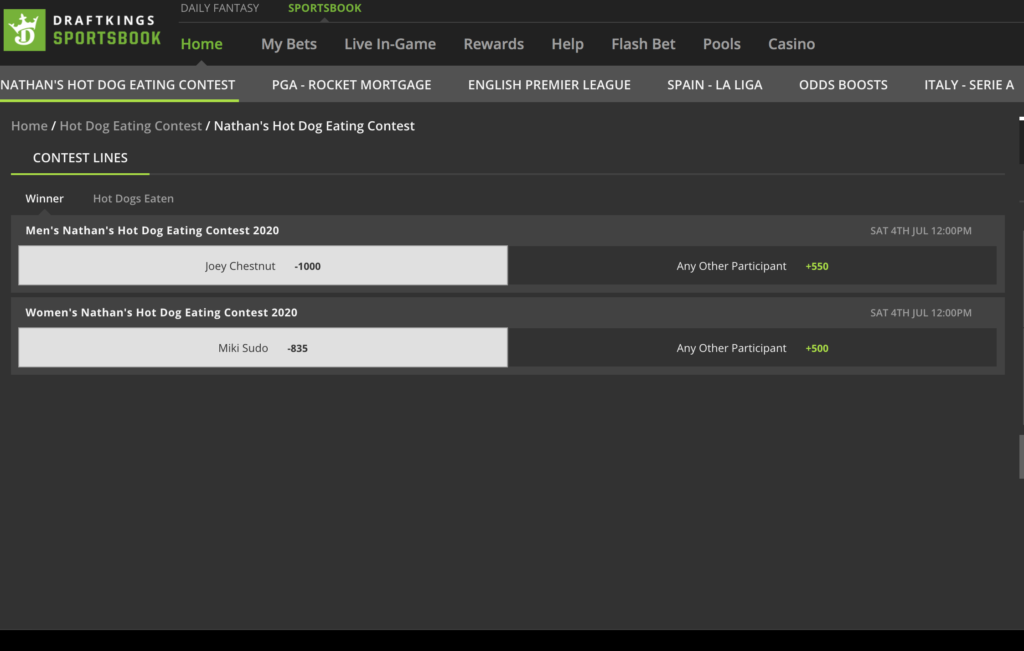
Task: Click the Hot Dog Eating Contest breadcrumb link
Action: click(x=130, y=125)
